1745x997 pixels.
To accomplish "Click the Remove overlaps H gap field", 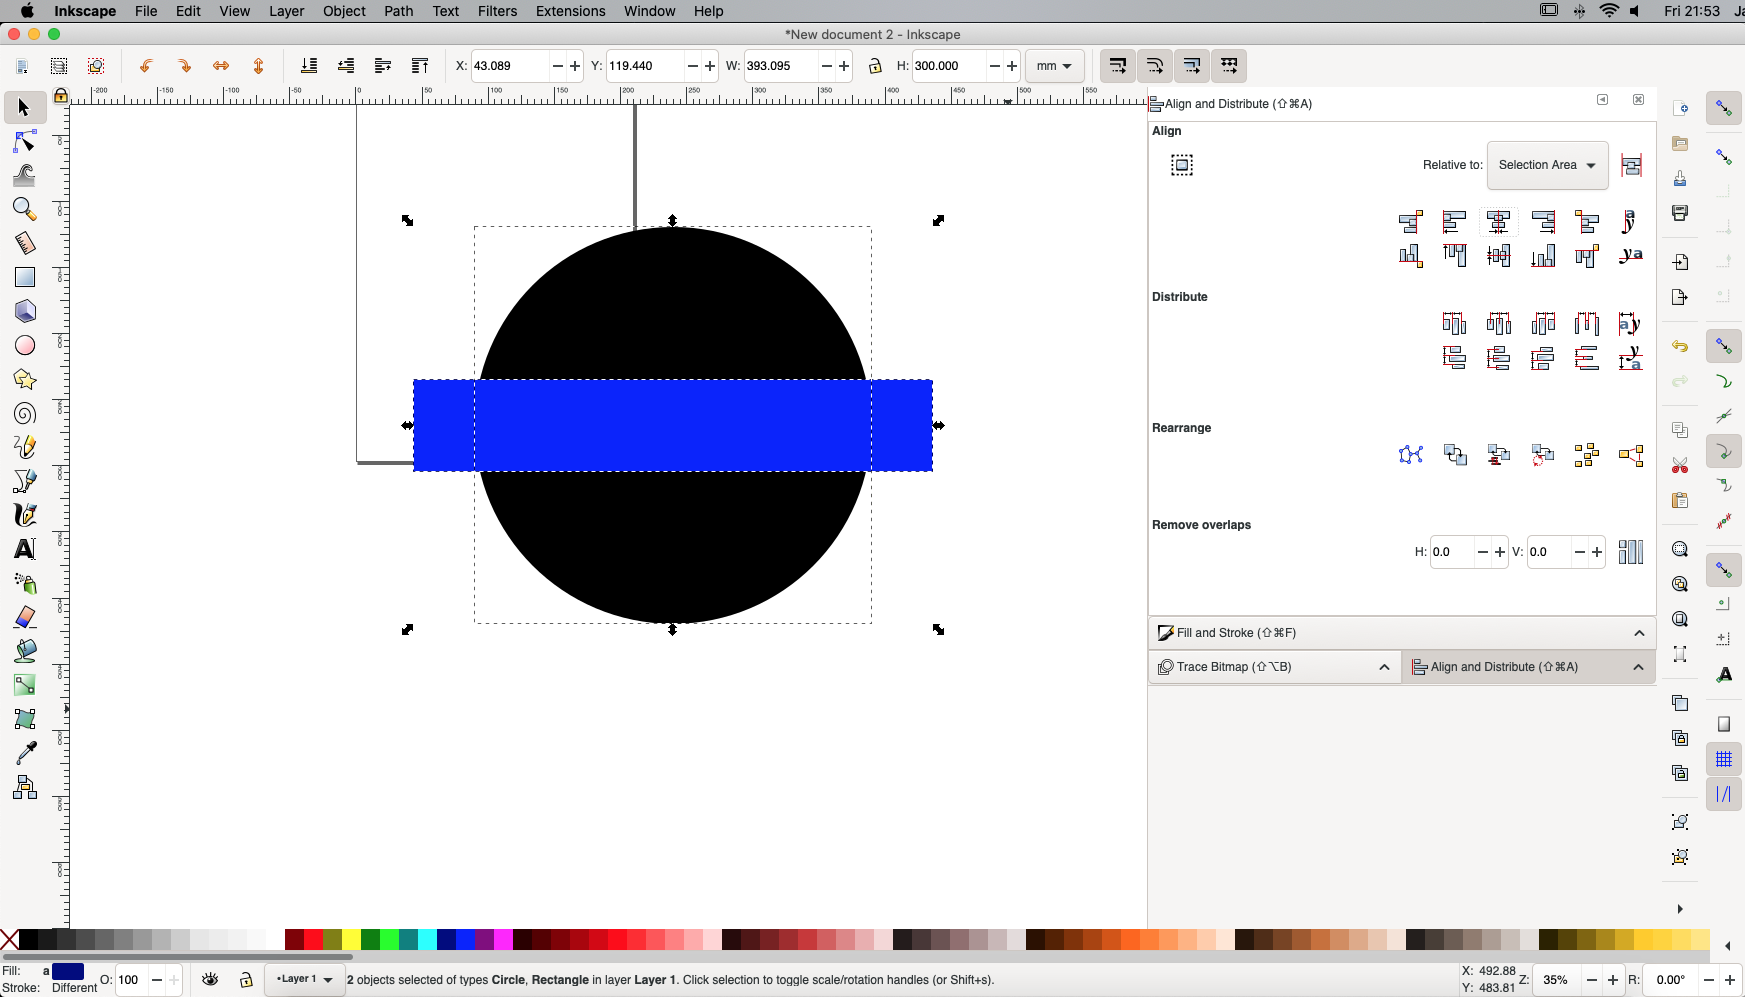I will point(1451,552).
